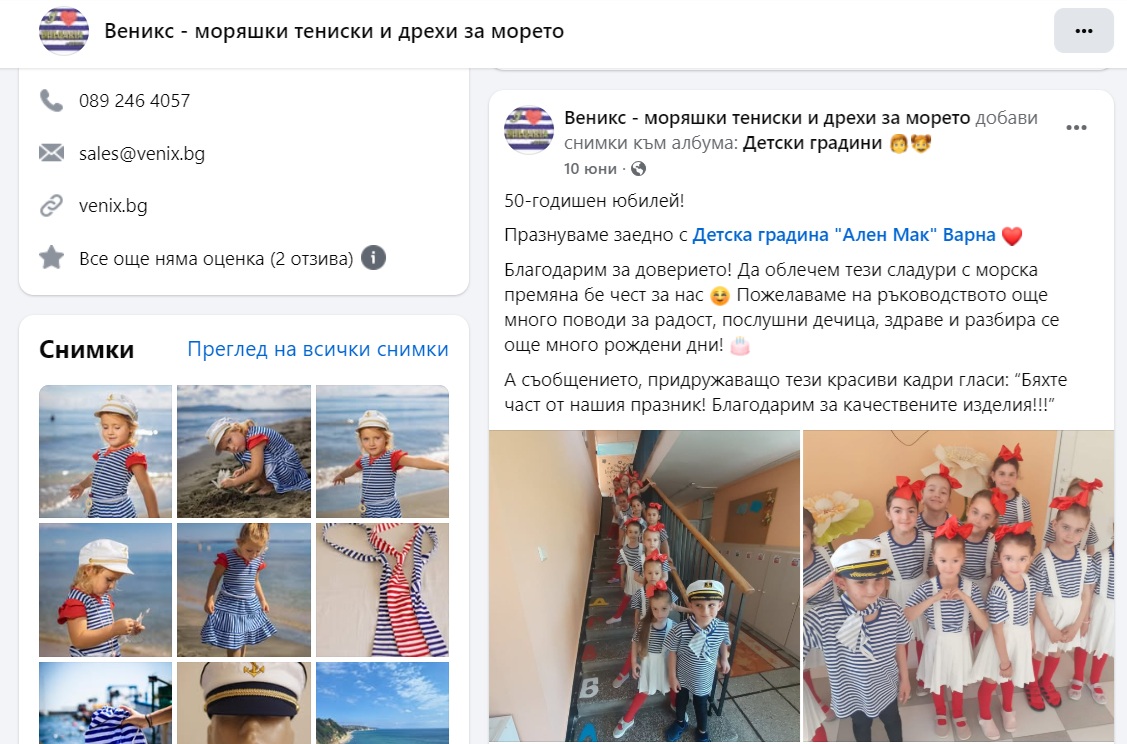Screen dimensions: 1127x744
Task: Click the sales@venix.bg email address
Action: (x=142, y=153)
